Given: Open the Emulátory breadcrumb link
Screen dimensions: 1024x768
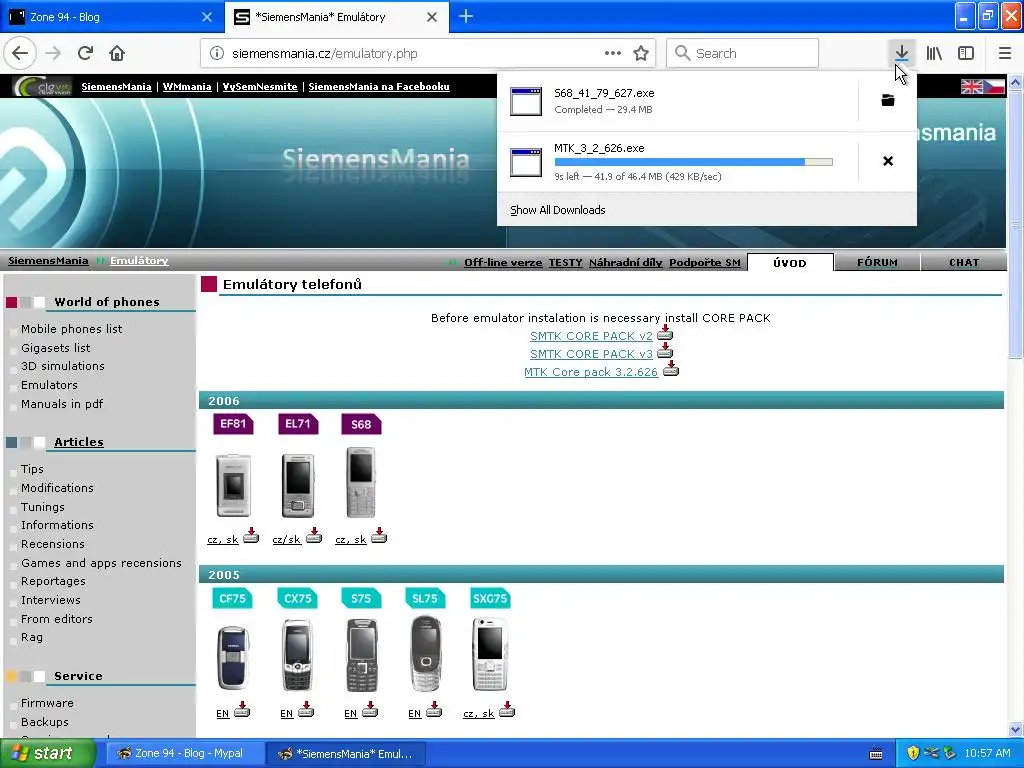Looking at the screenshot, I should tap(139, 261).
